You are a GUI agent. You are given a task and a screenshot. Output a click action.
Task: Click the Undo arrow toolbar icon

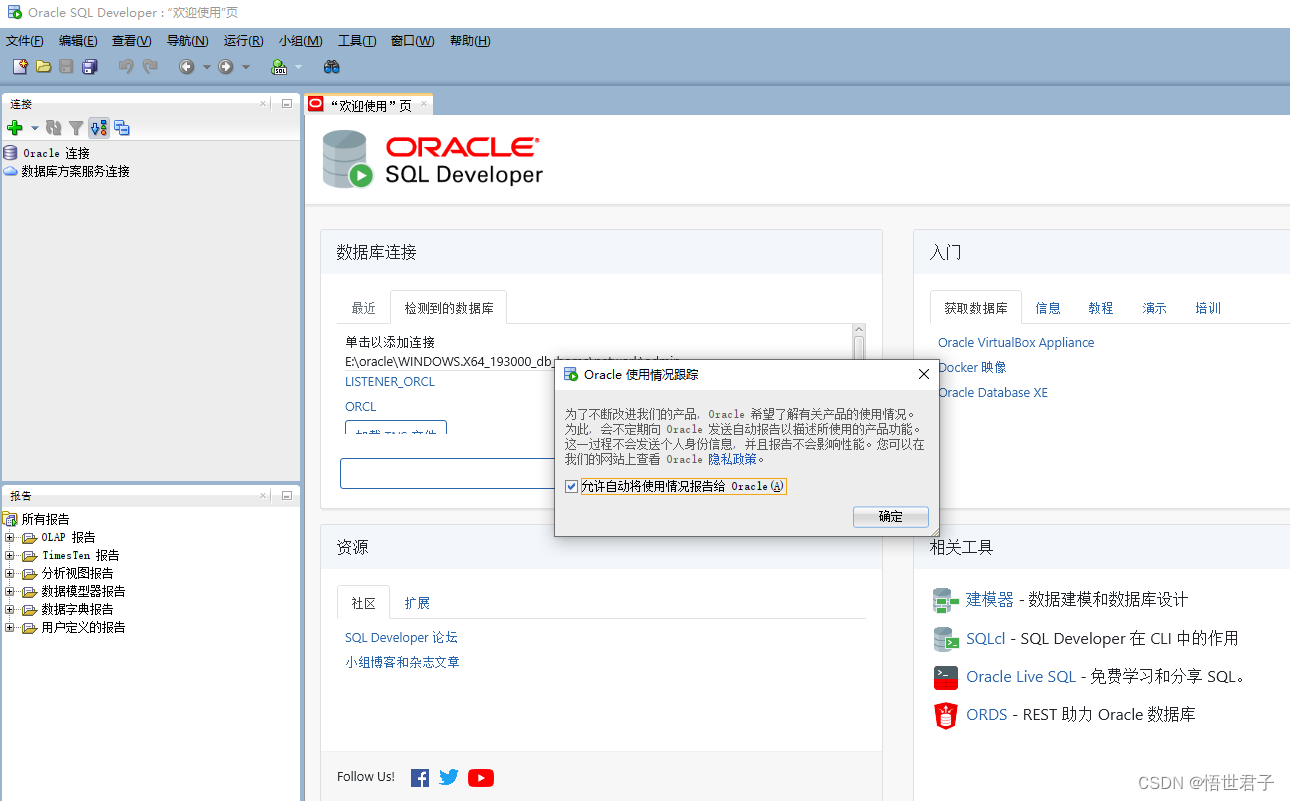(x=126, y=66)
